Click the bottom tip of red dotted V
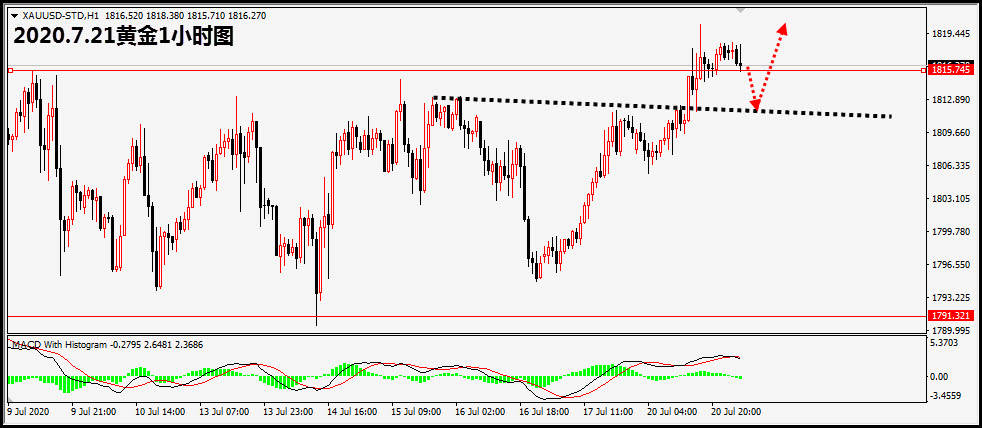The image size is (982, 428). pos(756,108)
